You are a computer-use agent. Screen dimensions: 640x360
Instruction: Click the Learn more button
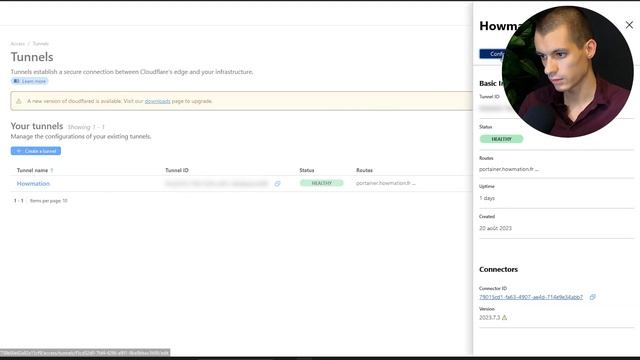(29, 81)
